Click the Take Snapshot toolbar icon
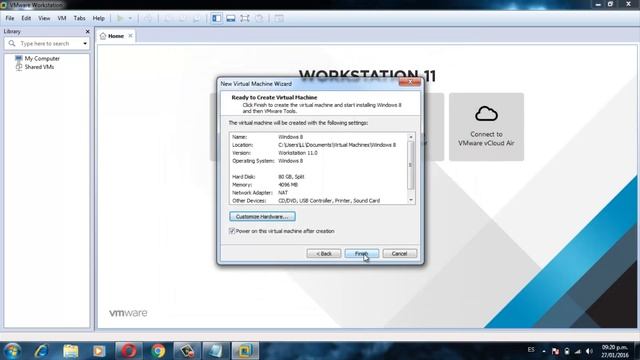This screenshot has height=360, width=640. tap(167, 18)
